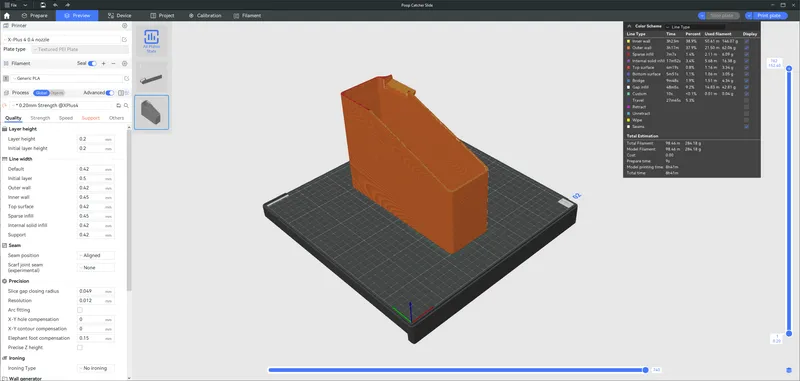The height and width of the screenshot is (381, 800).
Task: Show Retract points via Display checkbox
Action: pyautogui.click(x=746, y=107)
